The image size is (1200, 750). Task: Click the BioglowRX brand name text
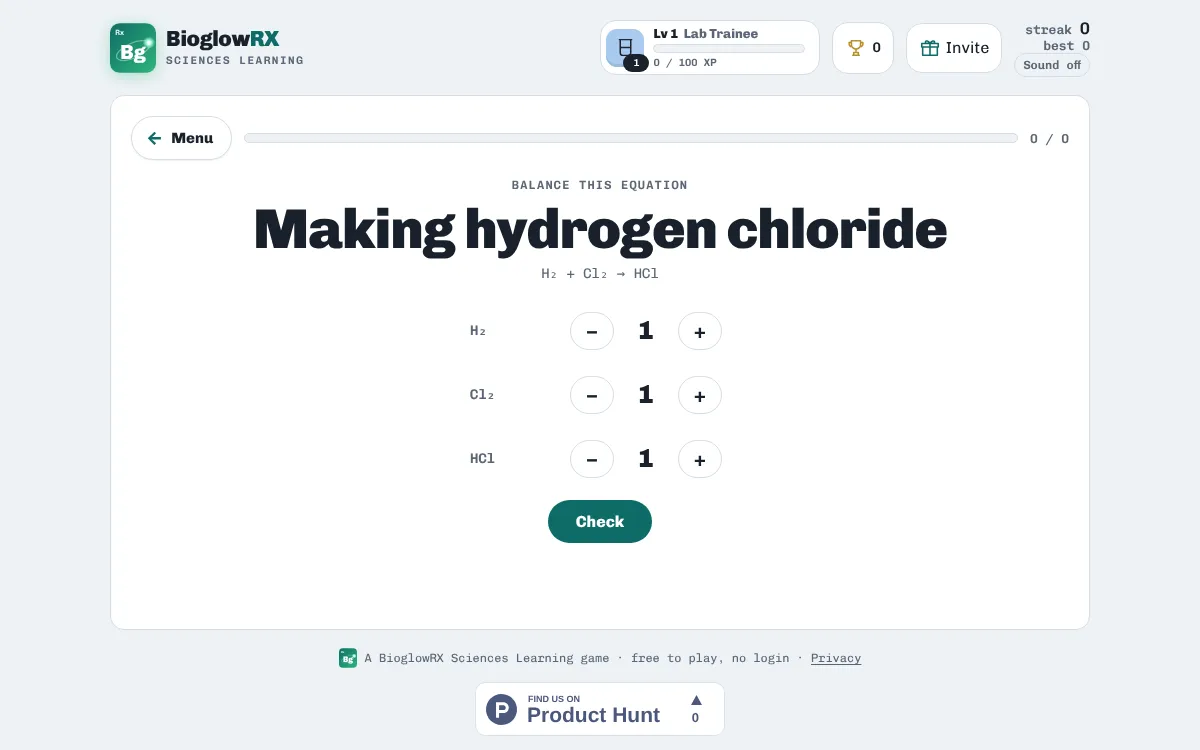pos(223,39)
